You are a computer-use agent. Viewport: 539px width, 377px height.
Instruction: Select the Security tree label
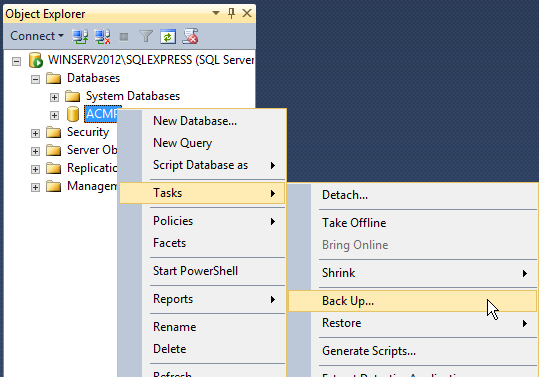tap(88, 132)
